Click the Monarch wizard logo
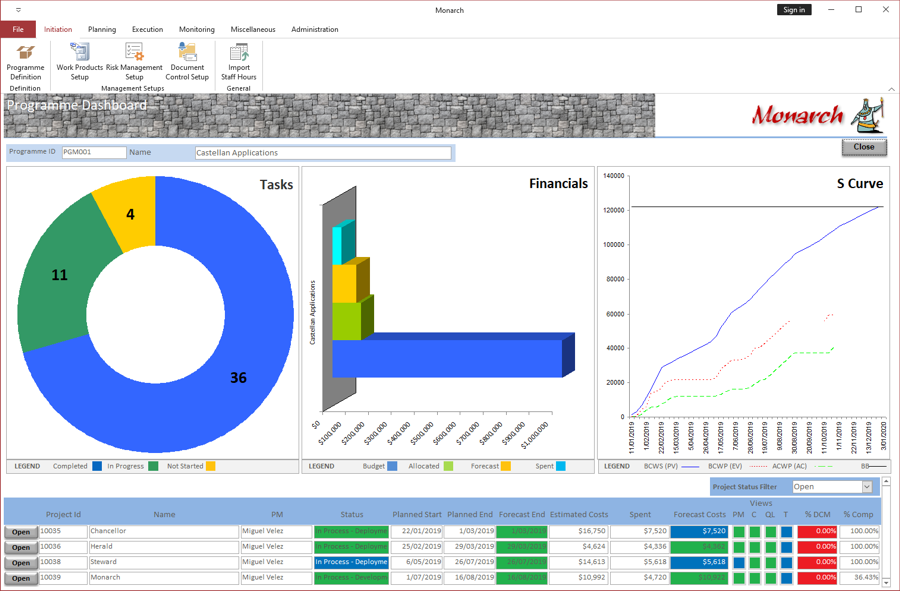 [x=867, y=116]
